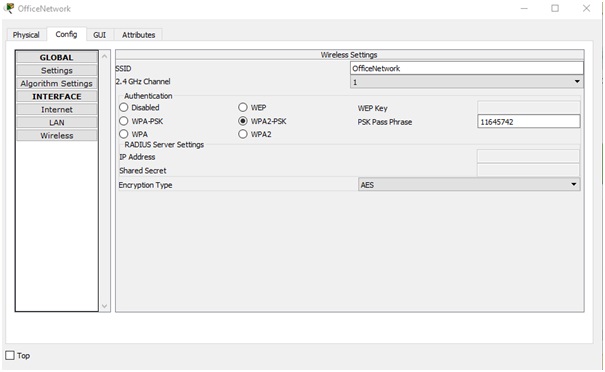Click the 2.4 GHz Channel label

point(143,81)
